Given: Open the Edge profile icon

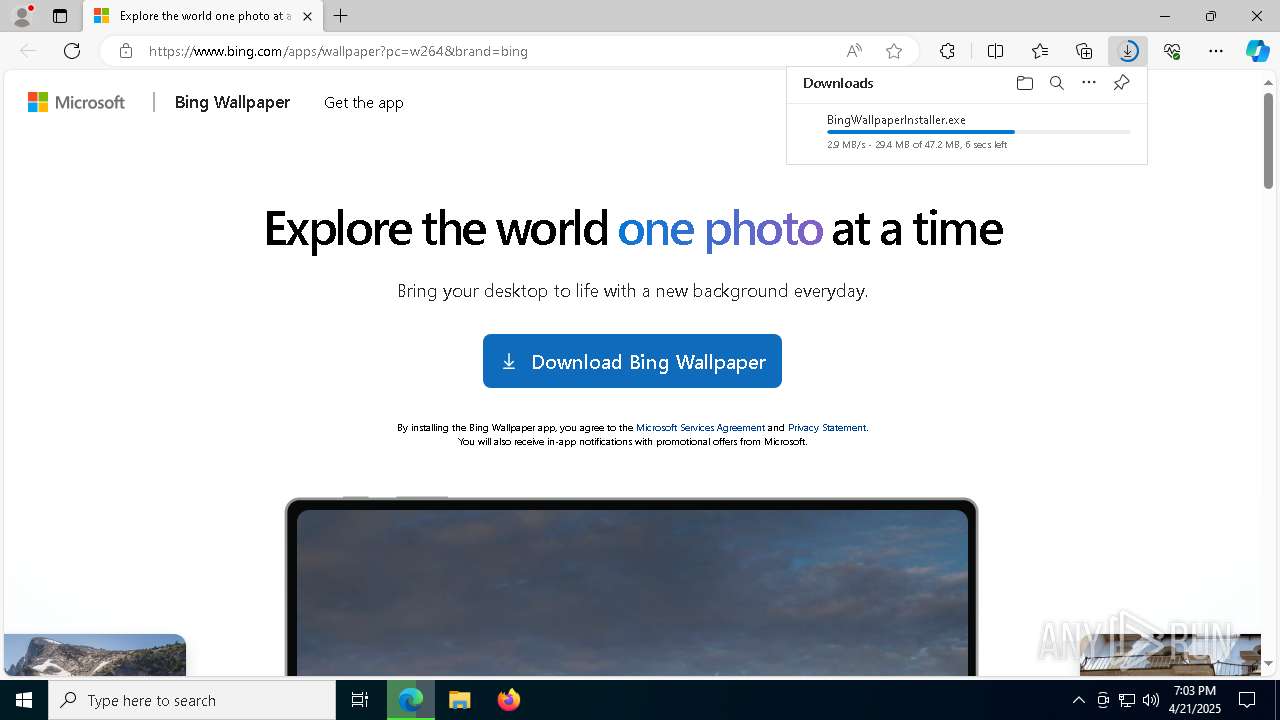Looking at the screenshot, I should coord(22,16).
